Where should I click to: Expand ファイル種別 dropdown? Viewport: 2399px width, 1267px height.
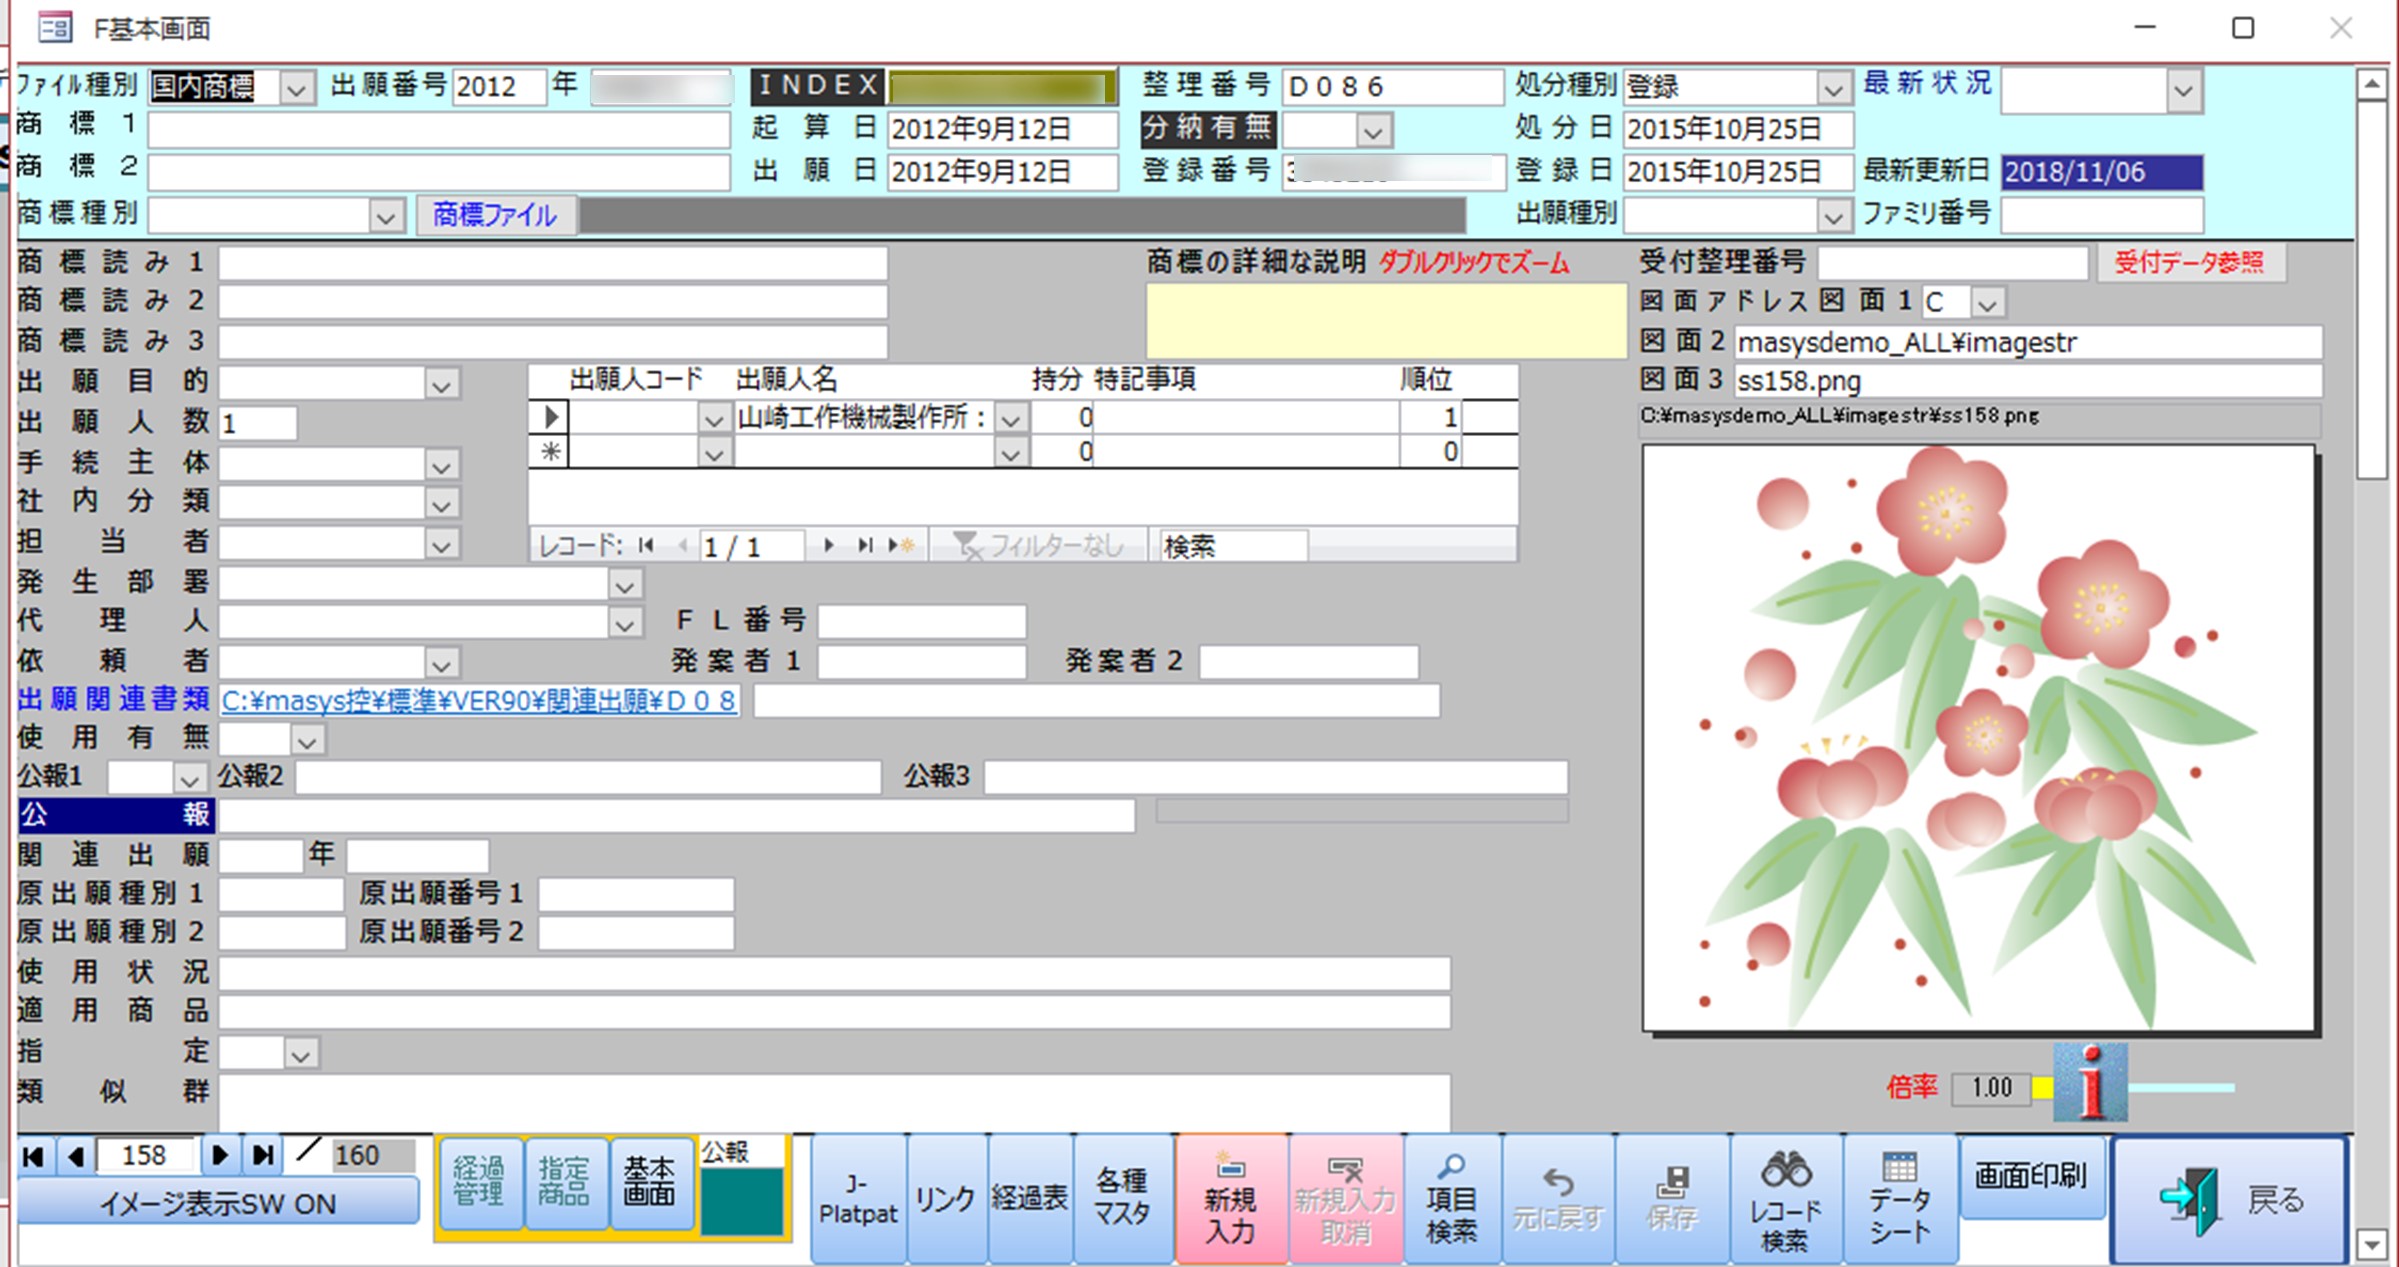pyautogui.click(x=296, y=88)
